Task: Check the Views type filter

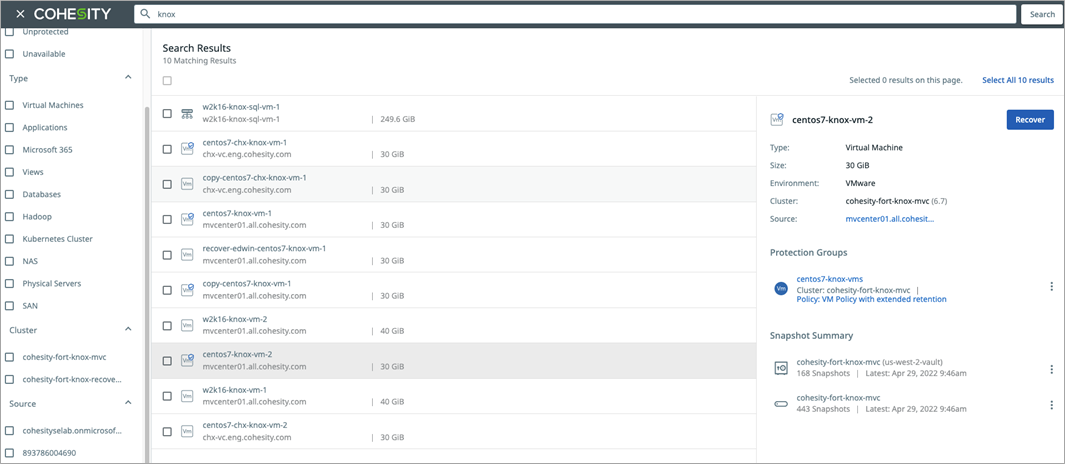Action: pos(10,172)
